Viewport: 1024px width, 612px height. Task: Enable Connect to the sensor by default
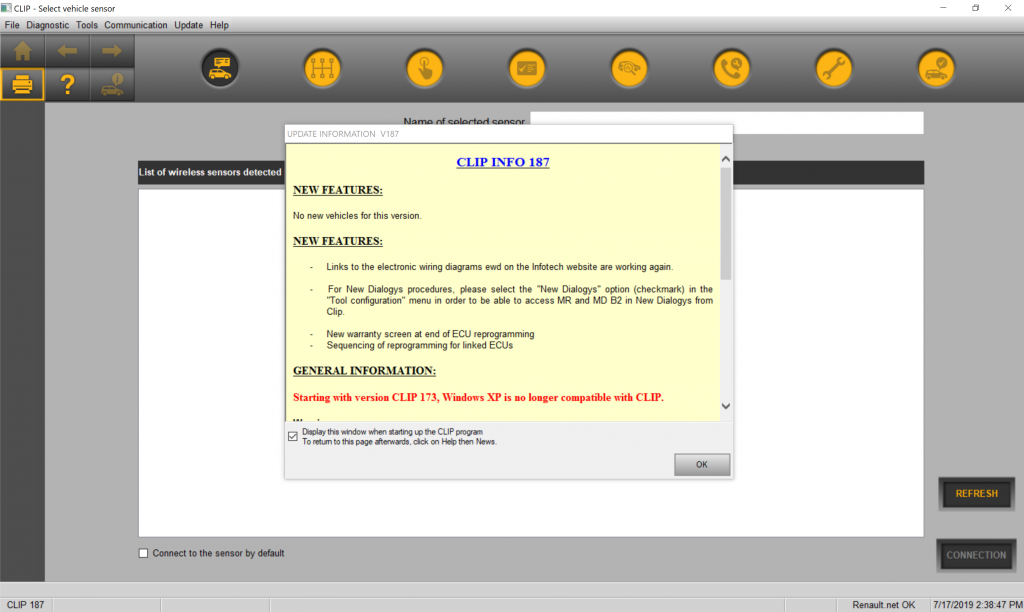click(x=143, y=553)
